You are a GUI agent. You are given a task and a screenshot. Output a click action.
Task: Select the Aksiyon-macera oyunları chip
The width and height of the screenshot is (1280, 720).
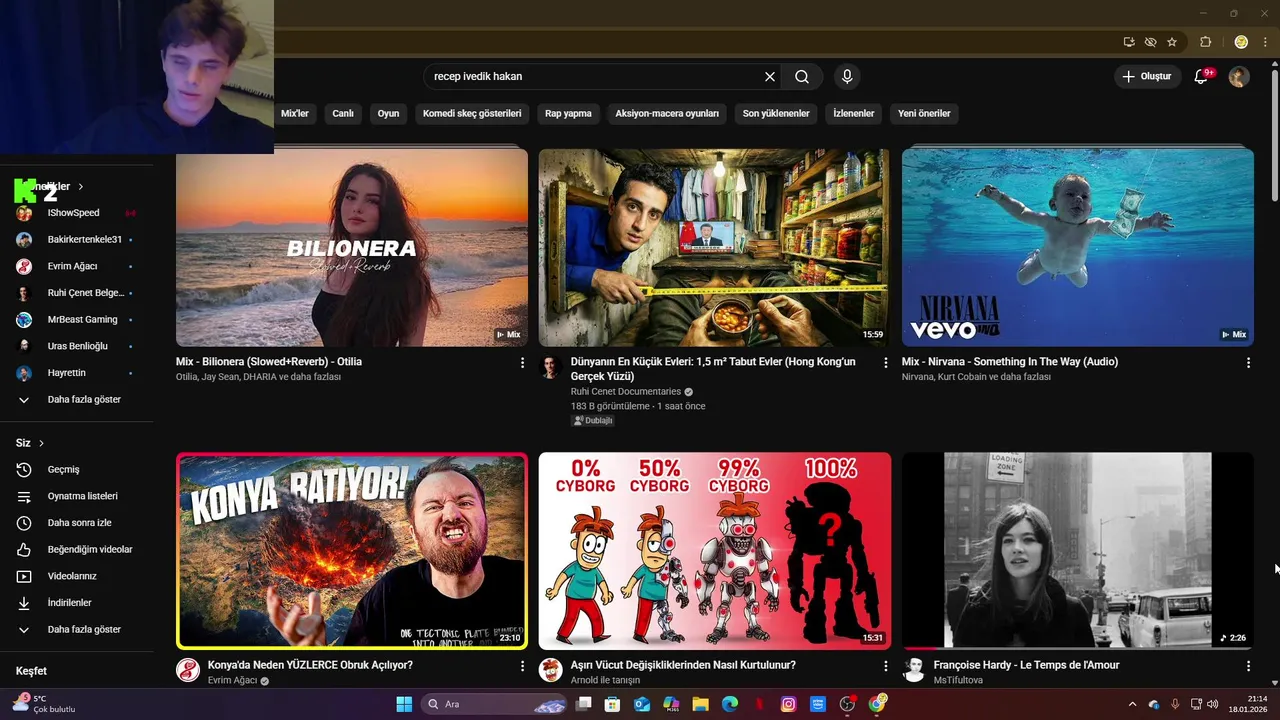[x=667, y=113]
